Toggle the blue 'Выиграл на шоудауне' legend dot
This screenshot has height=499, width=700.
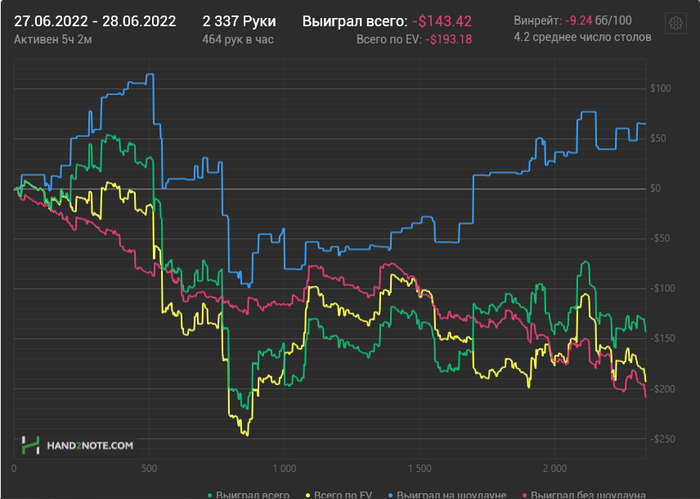coord(391,495)
